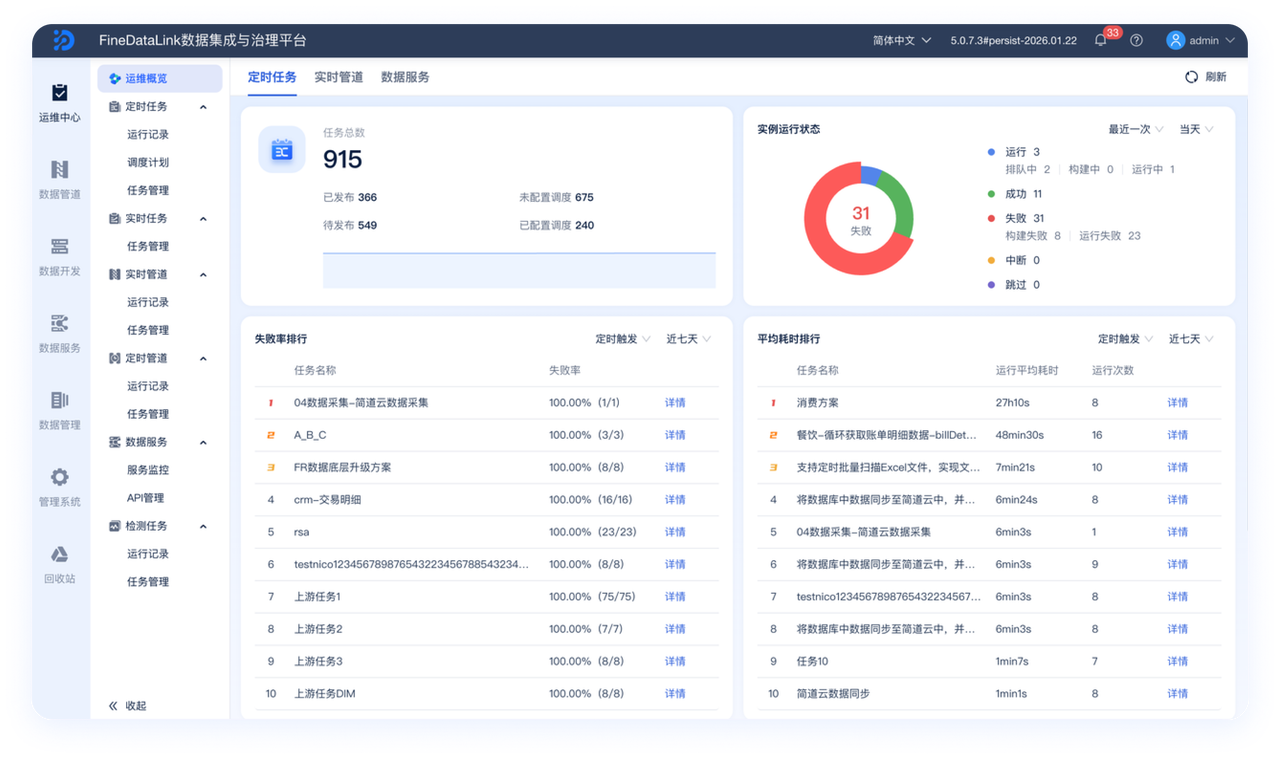
Task: Click the 刷新 refresh icon
Action: pos(1191,77)
